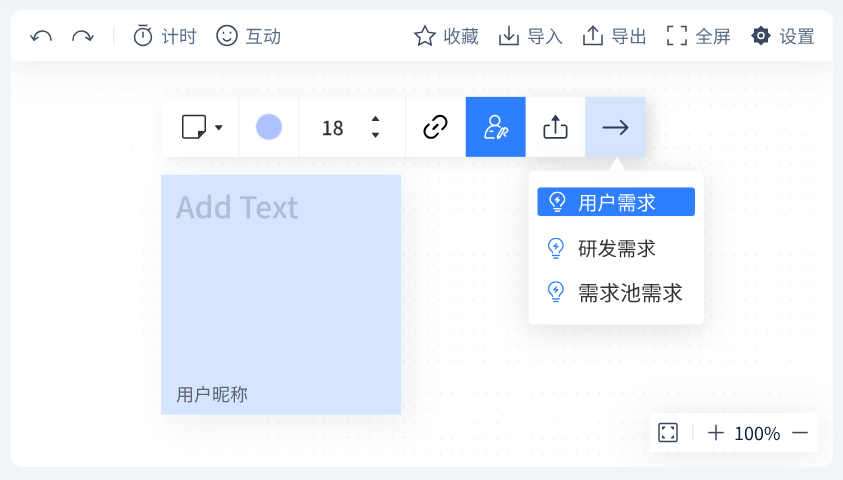Click the 收藏 star icon
The width and height of the screenshot is (843, 480).
pos(425,36)
